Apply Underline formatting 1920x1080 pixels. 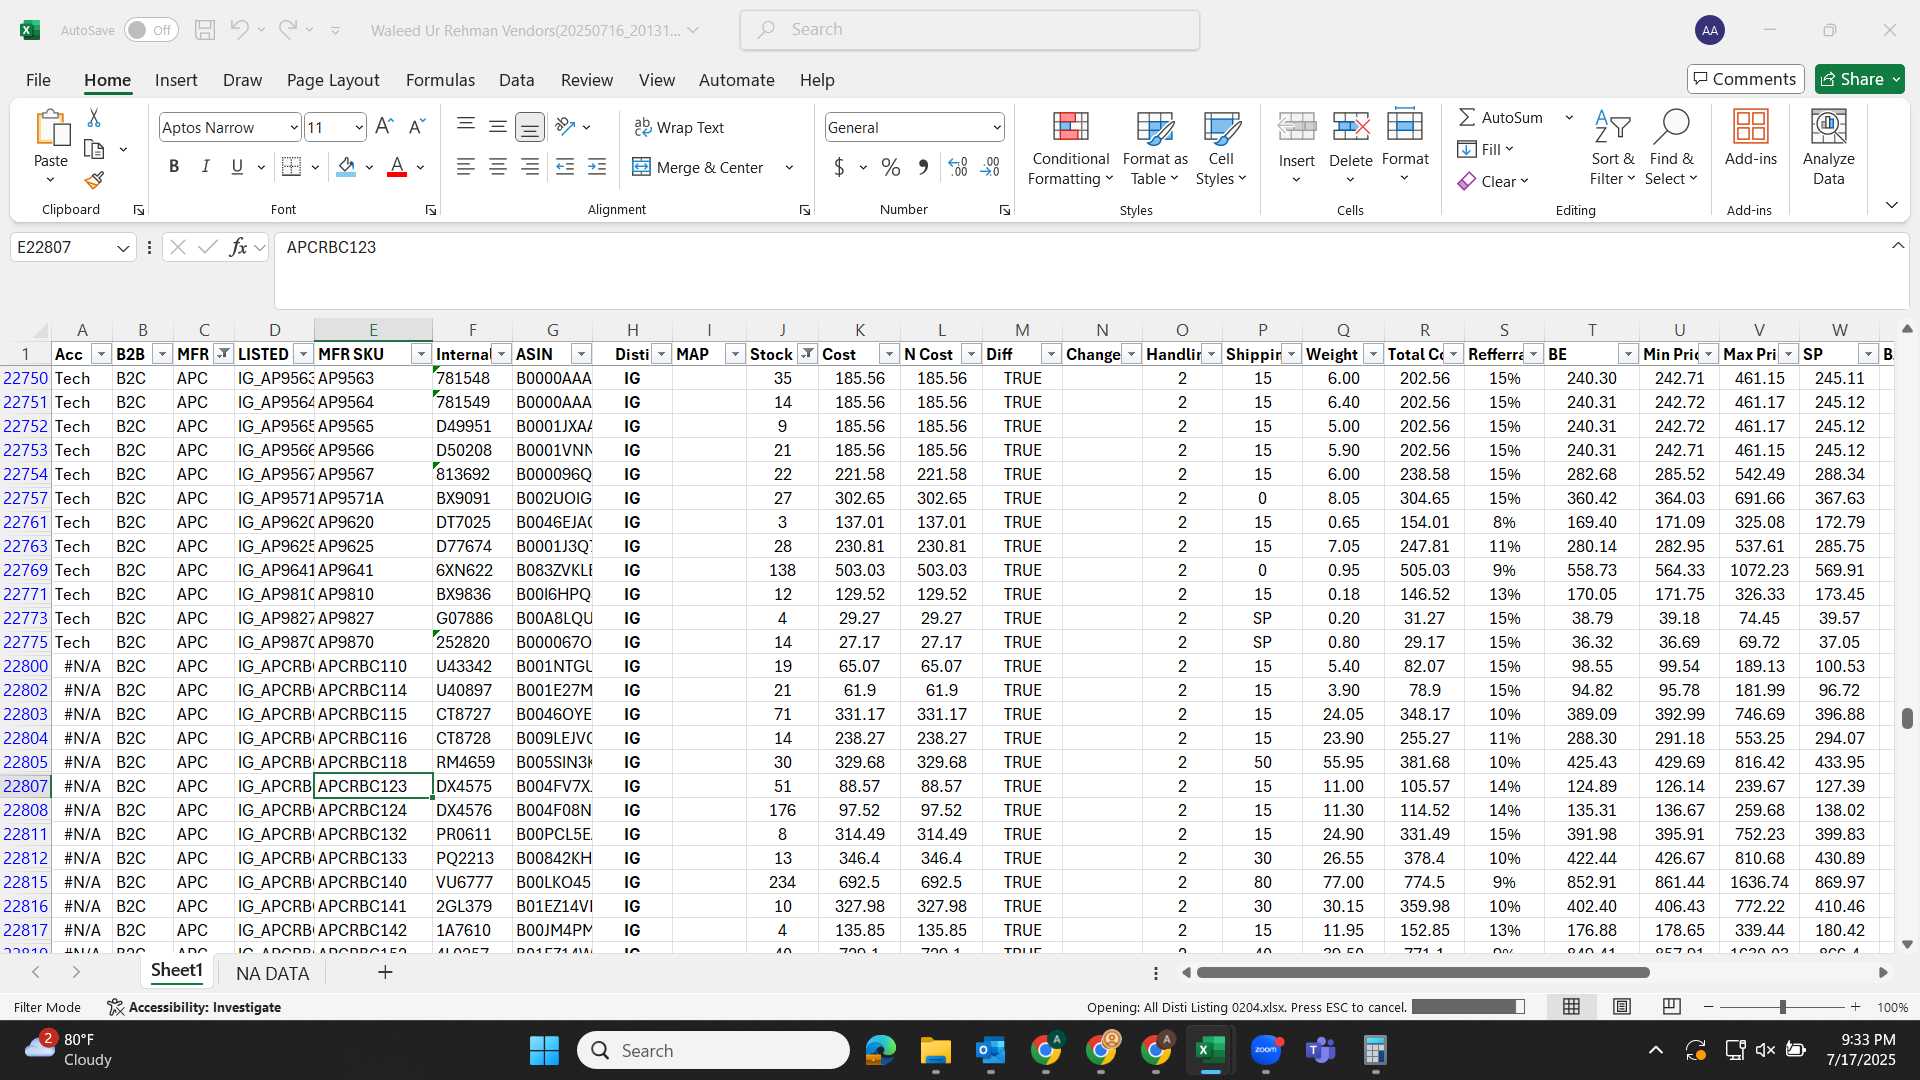(237, 167)
